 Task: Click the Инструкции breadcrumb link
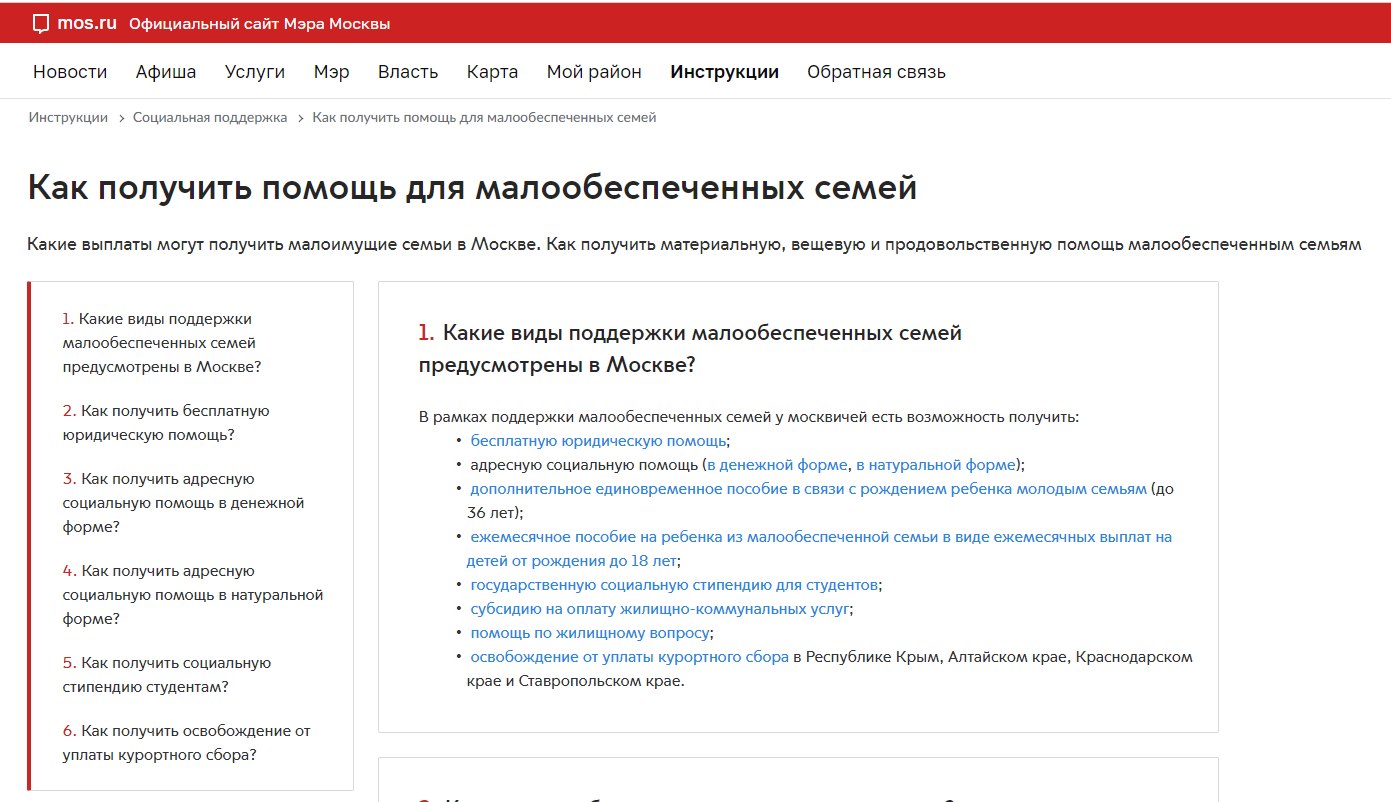pyautogui.click(x=68, y=117)
